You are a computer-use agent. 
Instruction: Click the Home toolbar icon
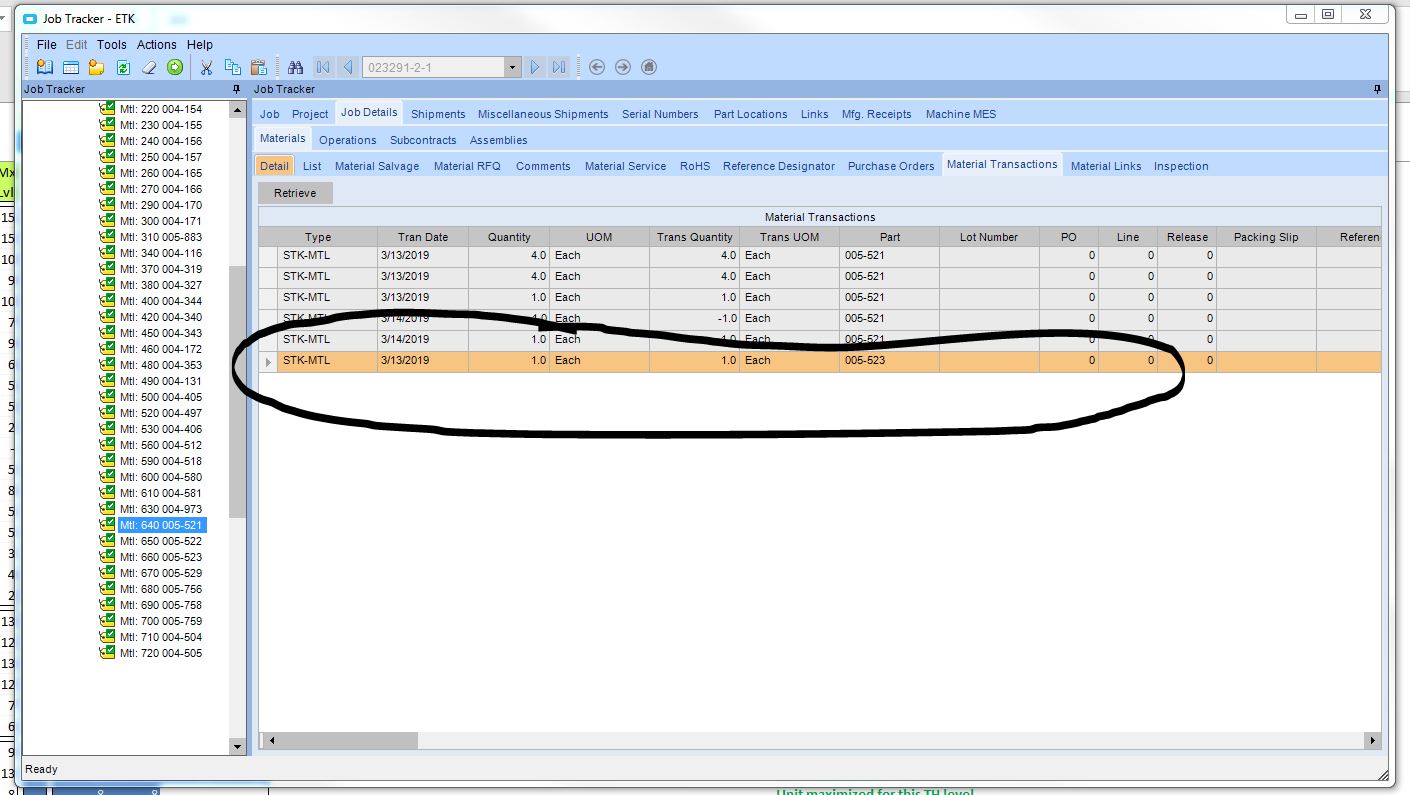tap(649, 67)
